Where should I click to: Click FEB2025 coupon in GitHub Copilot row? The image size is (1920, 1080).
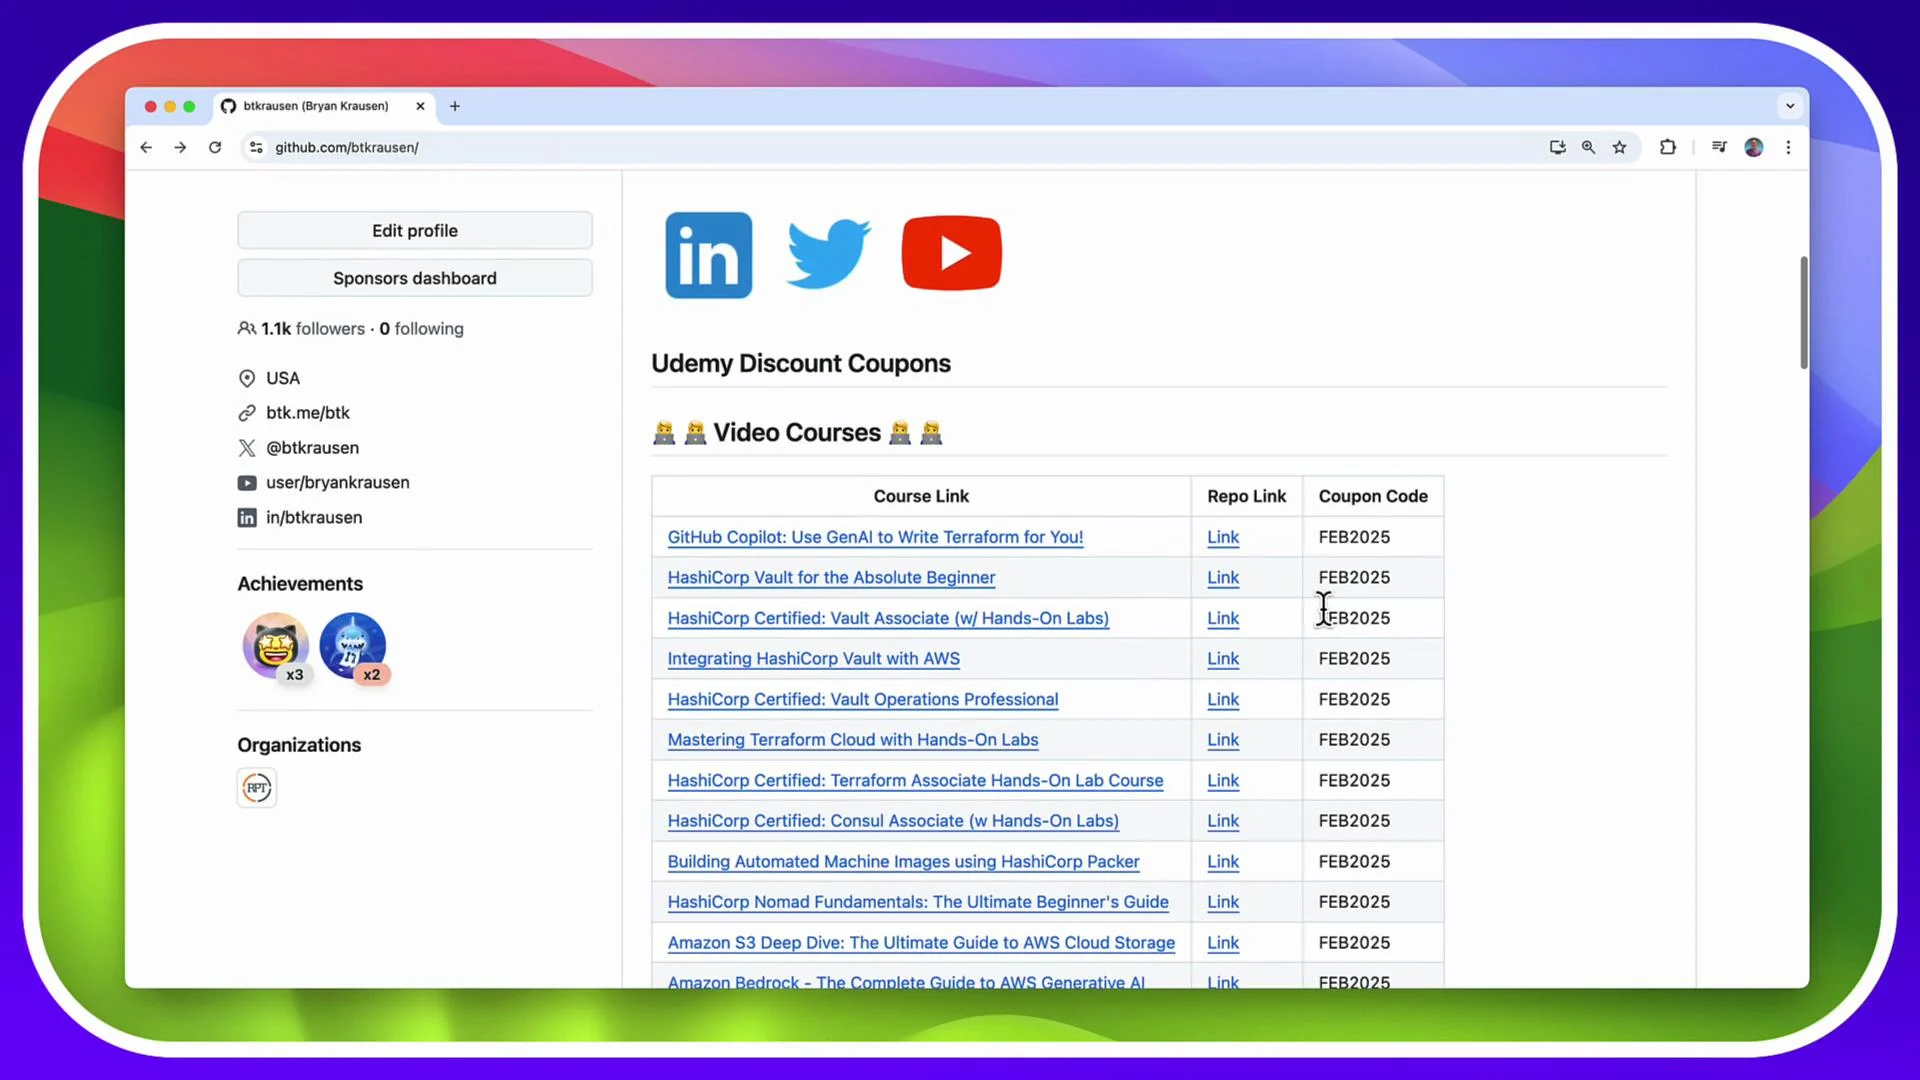tap(1354, 537)
